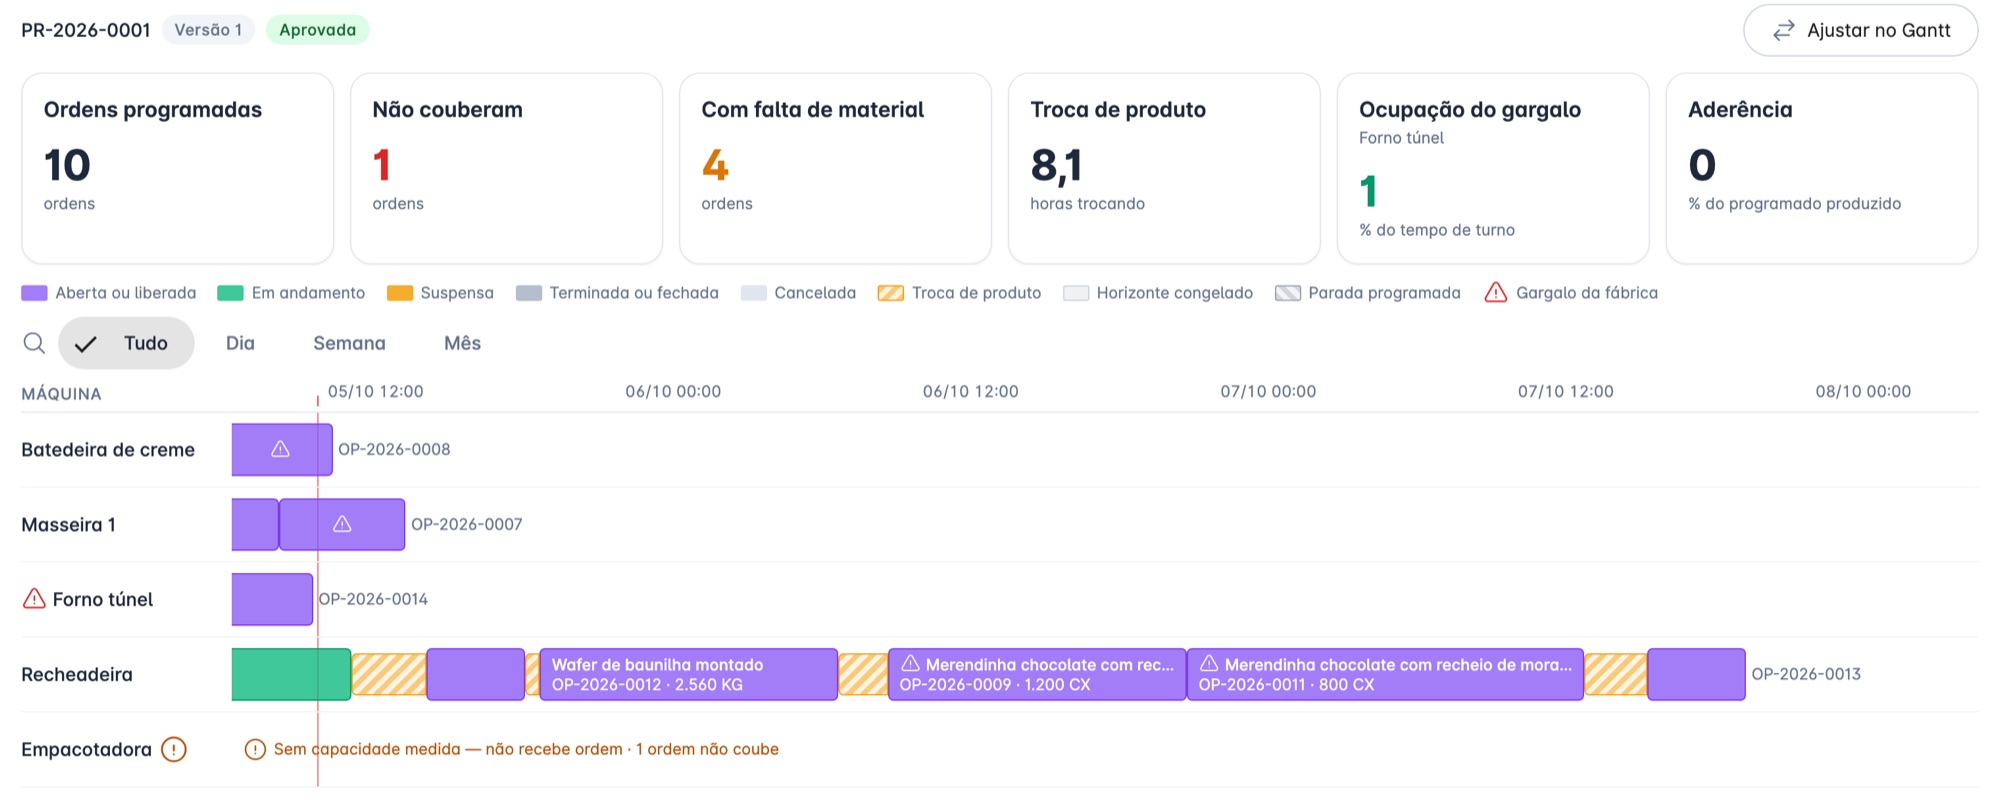
Task: Click the MÁQUINA column header
Action: [x=61, y=393]
